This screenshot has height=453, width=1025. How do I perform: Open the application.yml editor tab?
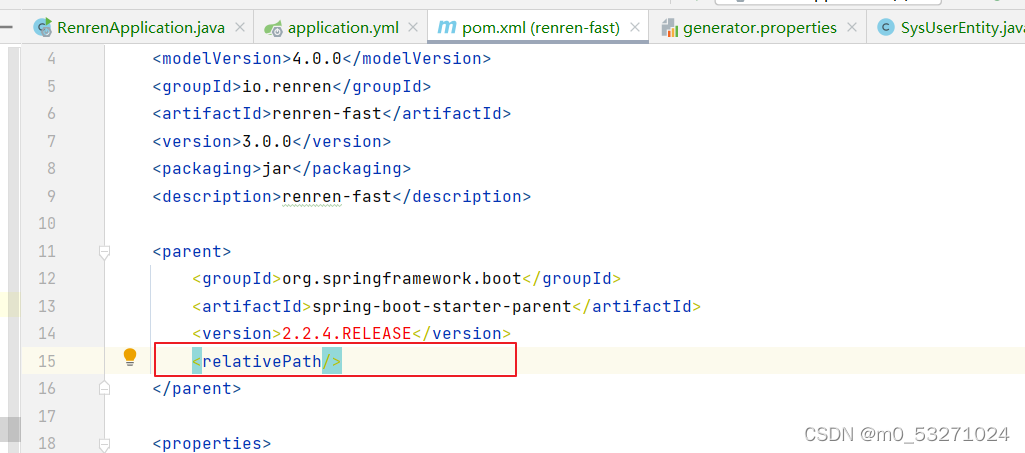(x=341, y=27)
